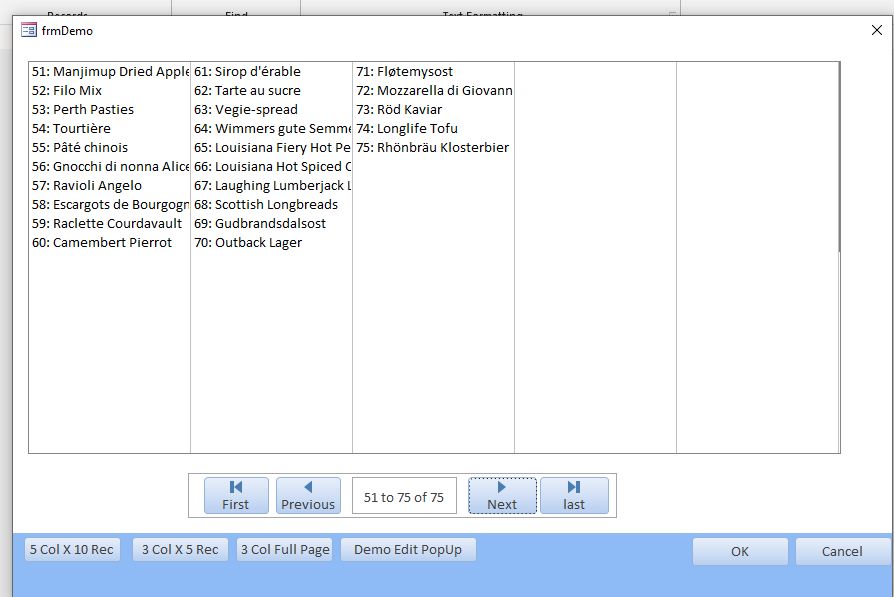Select '54: Tourtière' entry
The width and height of the screenshot is (894, 597).
click(x=109, y=128)
